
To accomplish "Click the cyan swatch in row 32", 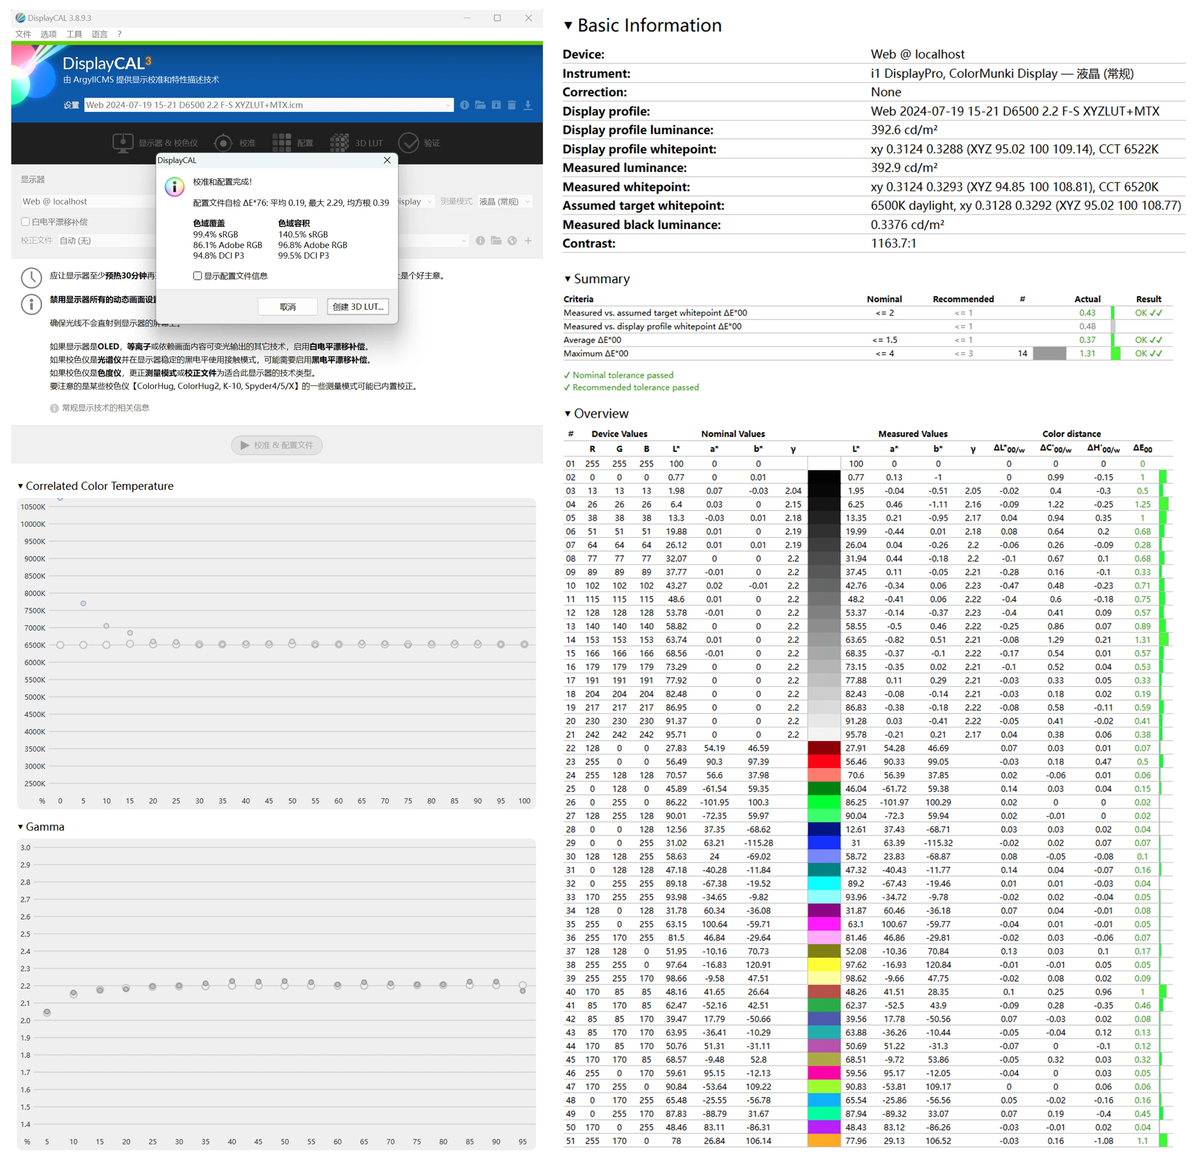I will [x=823, y=884].
